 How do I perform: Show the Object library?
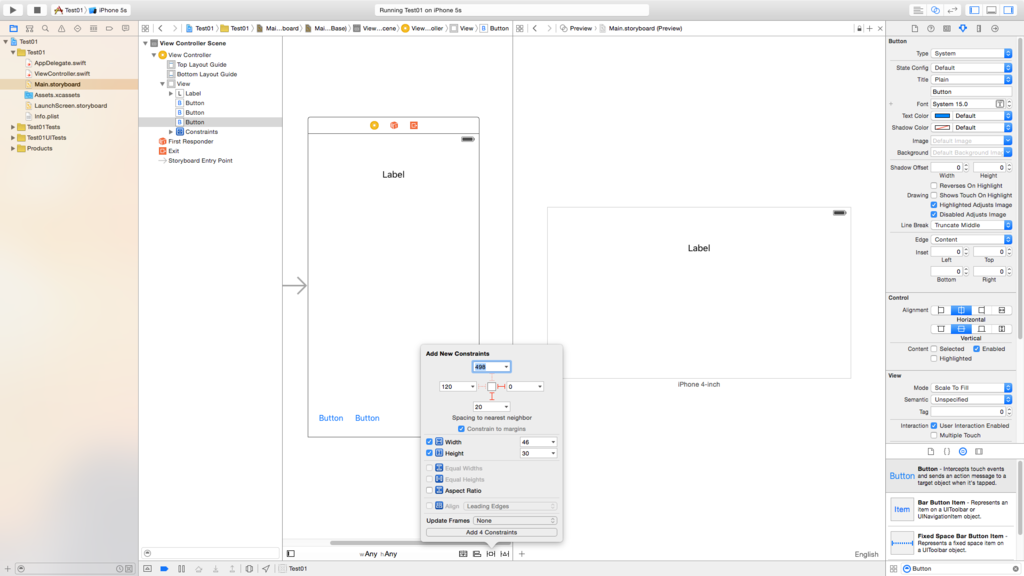point(963,451)
